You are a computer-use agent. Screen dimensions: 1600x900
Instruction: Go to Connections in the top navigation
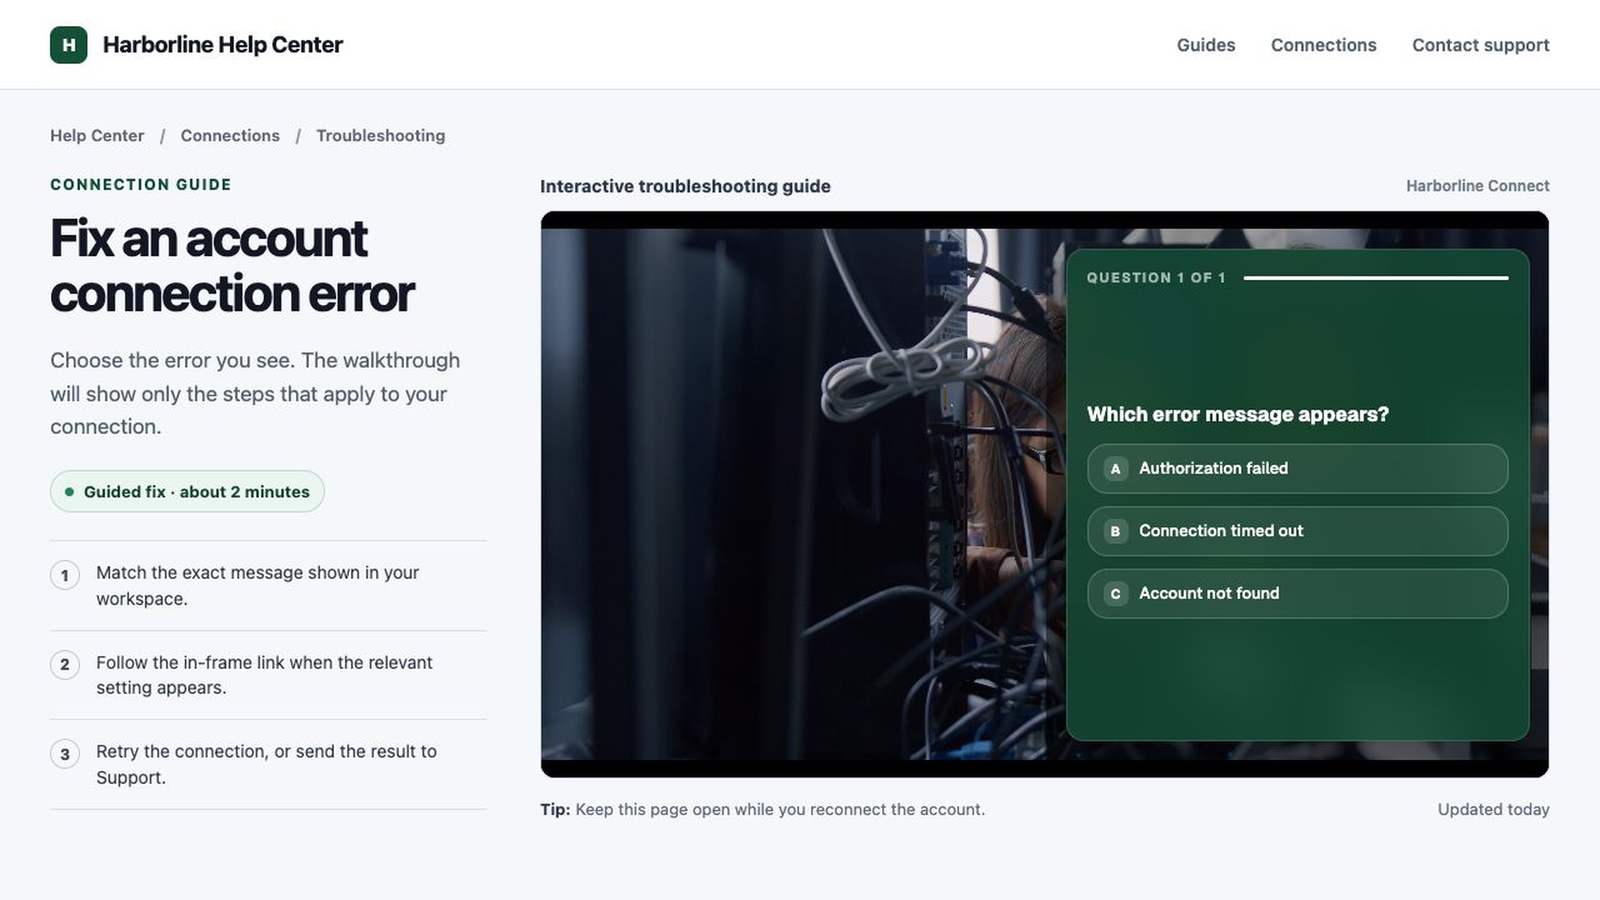point(1323,45)
